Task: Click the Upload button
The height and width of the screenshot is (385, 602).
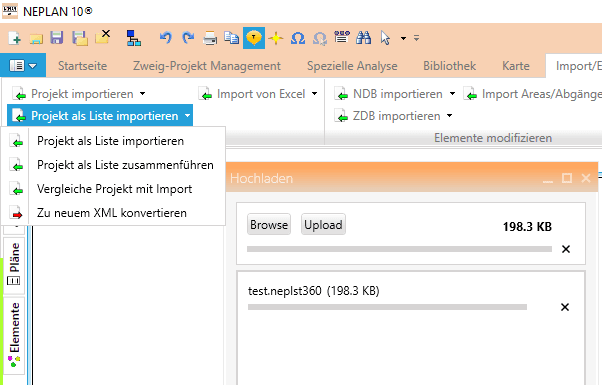Action: coord(323,225)
